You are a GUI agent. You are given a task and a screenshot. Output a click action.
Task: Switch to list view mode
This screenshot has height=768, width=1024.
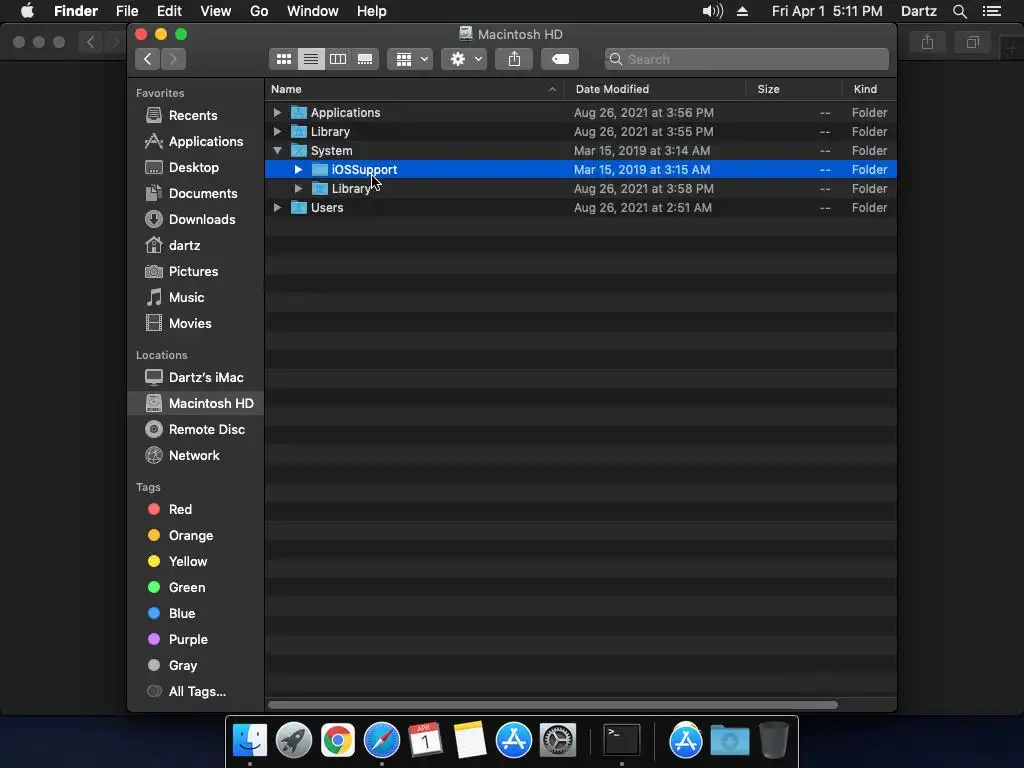[311, 59]
